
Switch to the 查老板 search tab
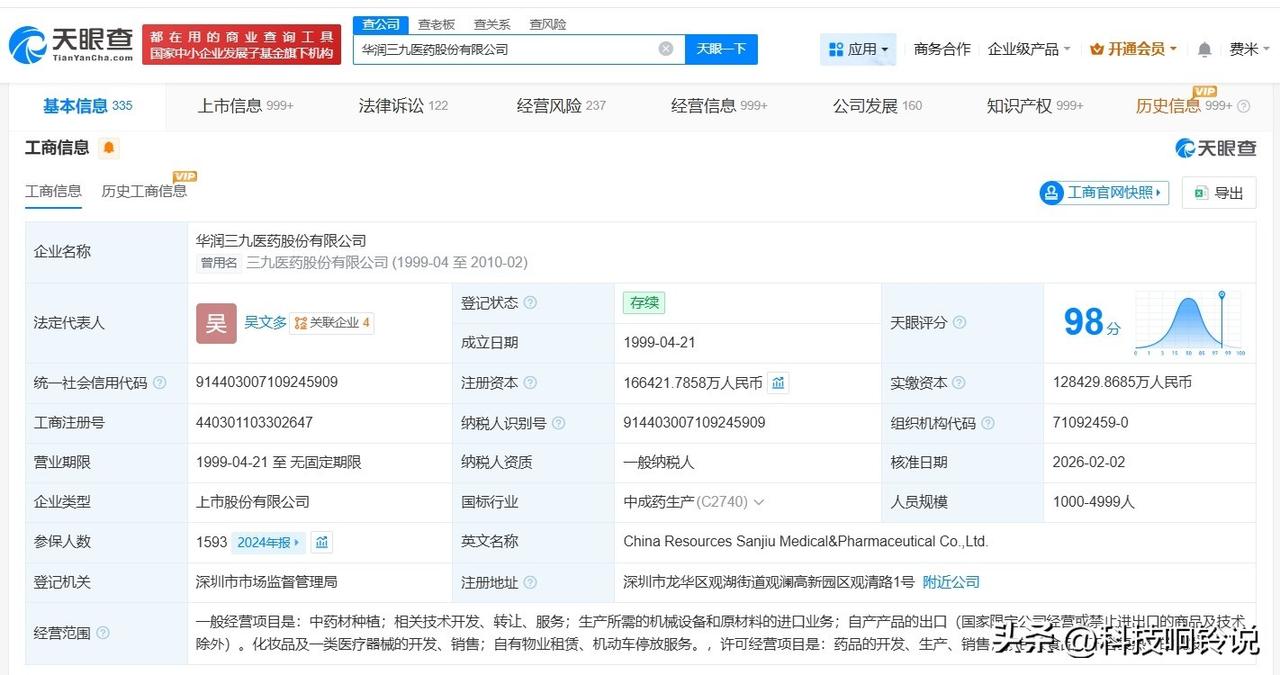click(436, 24)
